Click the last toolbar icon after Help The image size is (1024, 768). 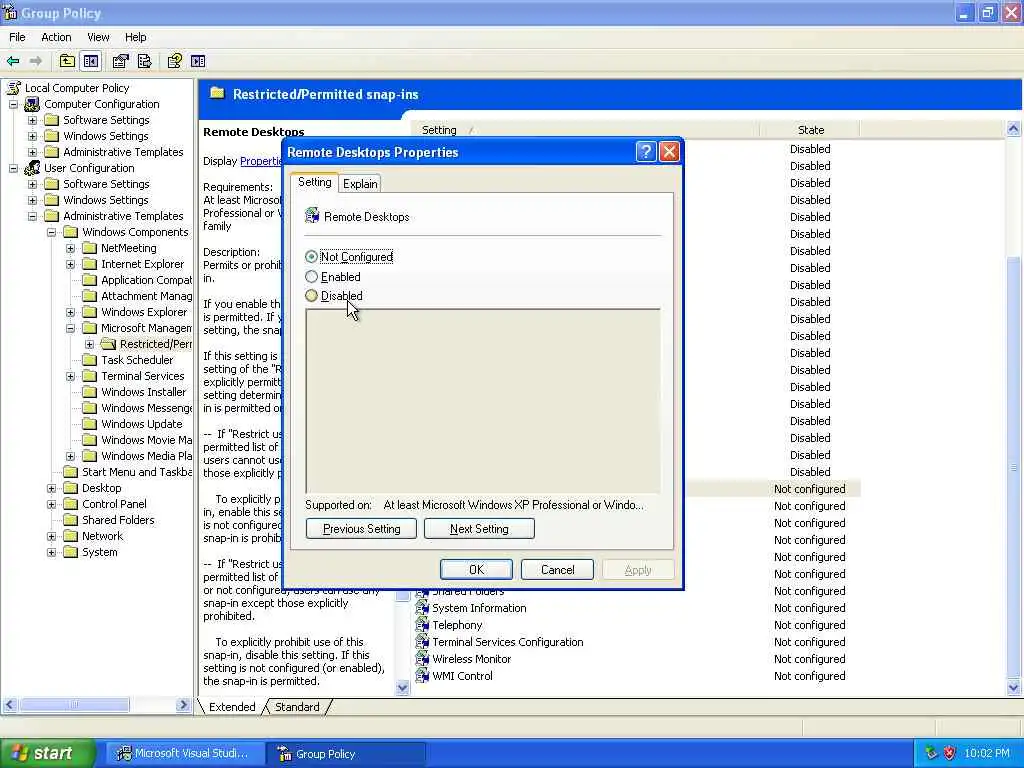click(198, 61)
